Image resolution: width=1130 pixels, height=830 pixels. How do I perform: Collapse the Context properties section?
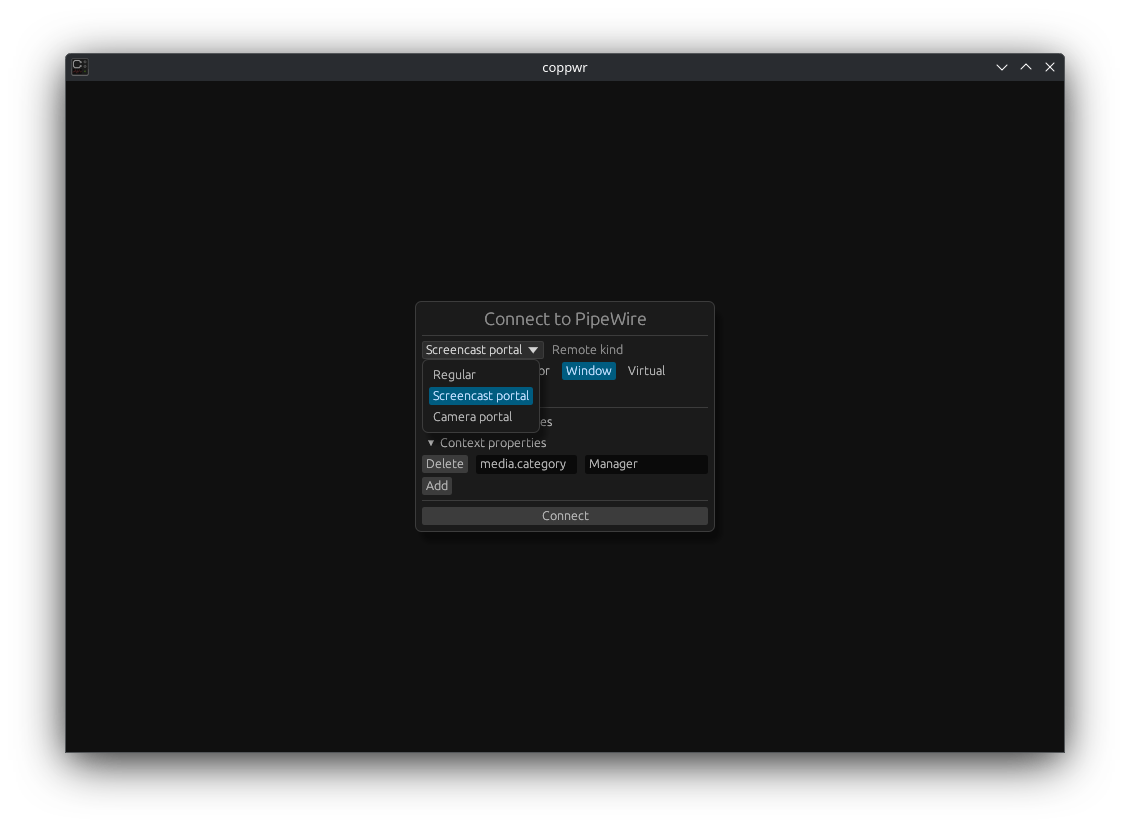point(486,442)
